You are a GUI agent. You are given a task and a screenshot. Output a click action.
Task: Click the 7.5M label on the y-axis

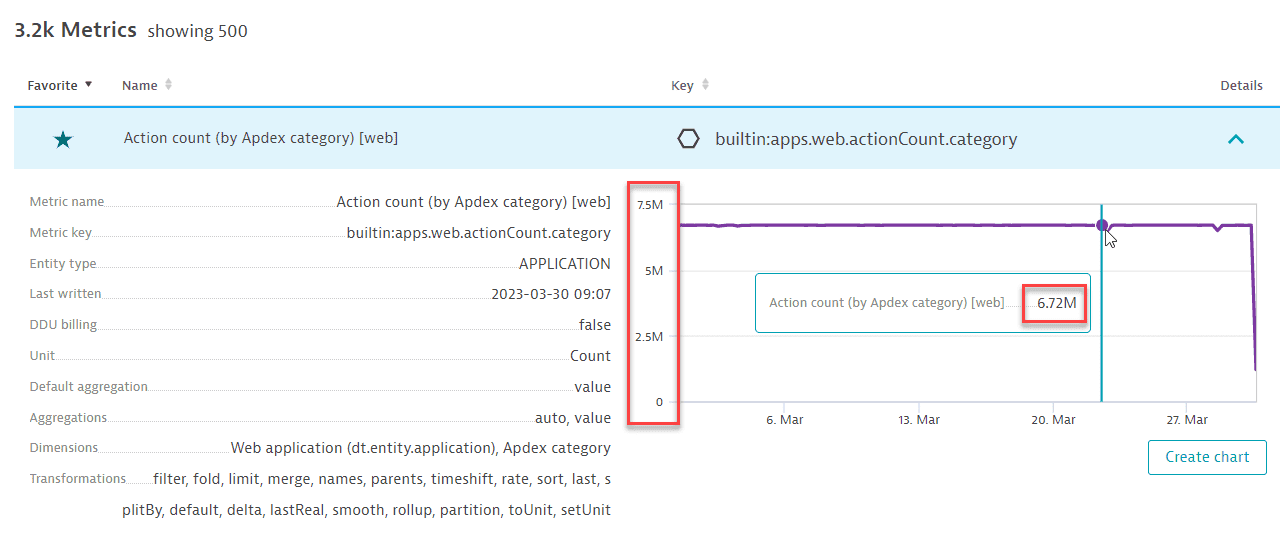point(649,205)
